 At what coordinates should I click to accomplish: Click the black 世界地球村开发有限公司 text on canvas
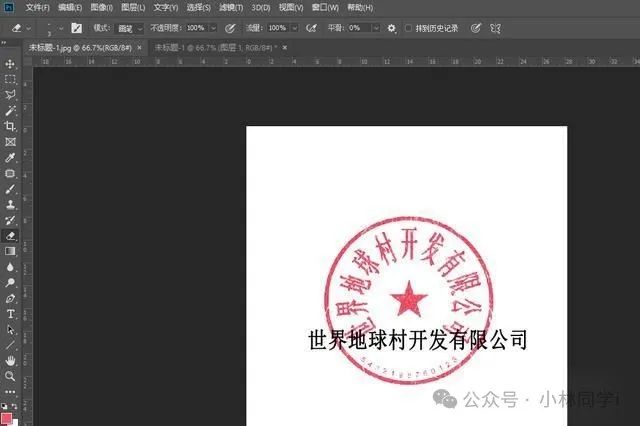point(418,340)
